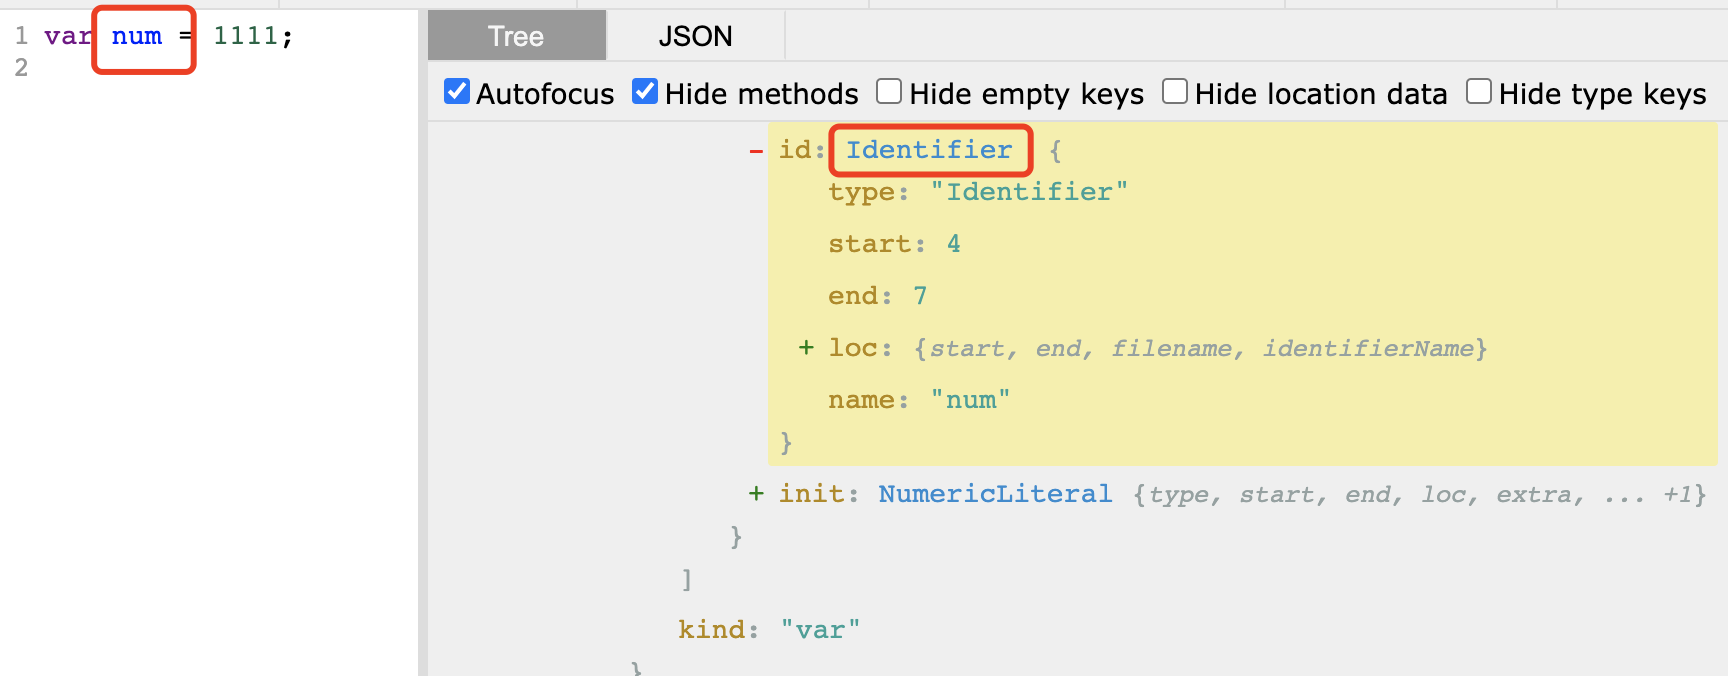Viewport: 1728px width, 676px height.
Task: Collapse the id Identifier node
Action: [756, 151]
